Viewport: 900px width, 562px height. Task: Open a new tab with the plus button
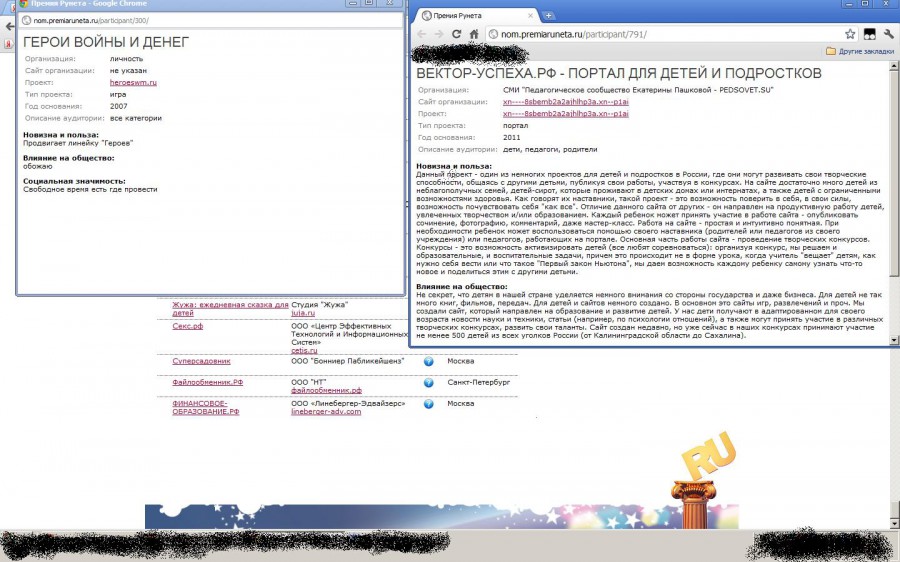coord(548,15)
